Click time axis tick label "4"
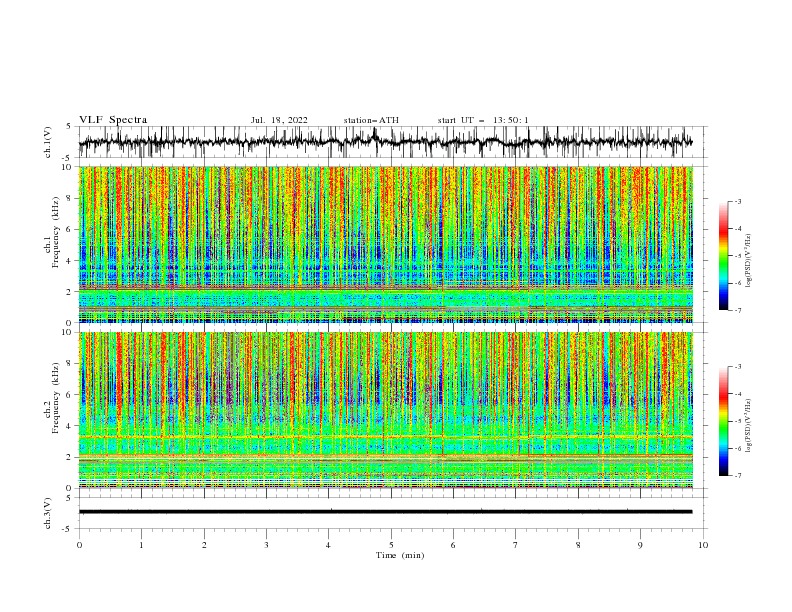 pos(329,545)
